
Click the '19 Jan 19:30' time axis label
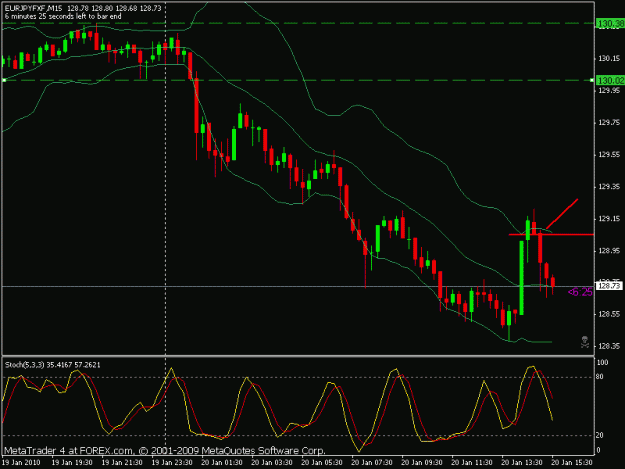click(x=72, y=462)
